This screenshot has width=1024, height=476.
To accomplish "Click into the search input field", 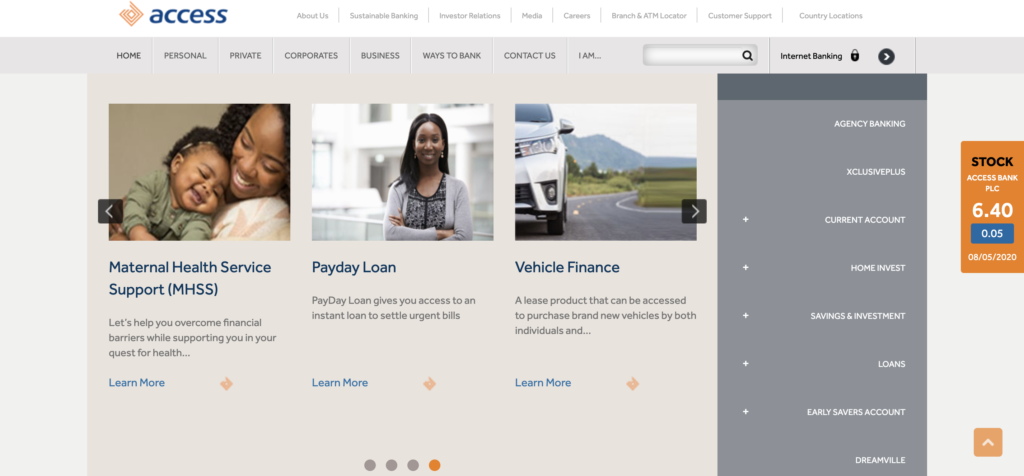I will [x=693, y=56].
